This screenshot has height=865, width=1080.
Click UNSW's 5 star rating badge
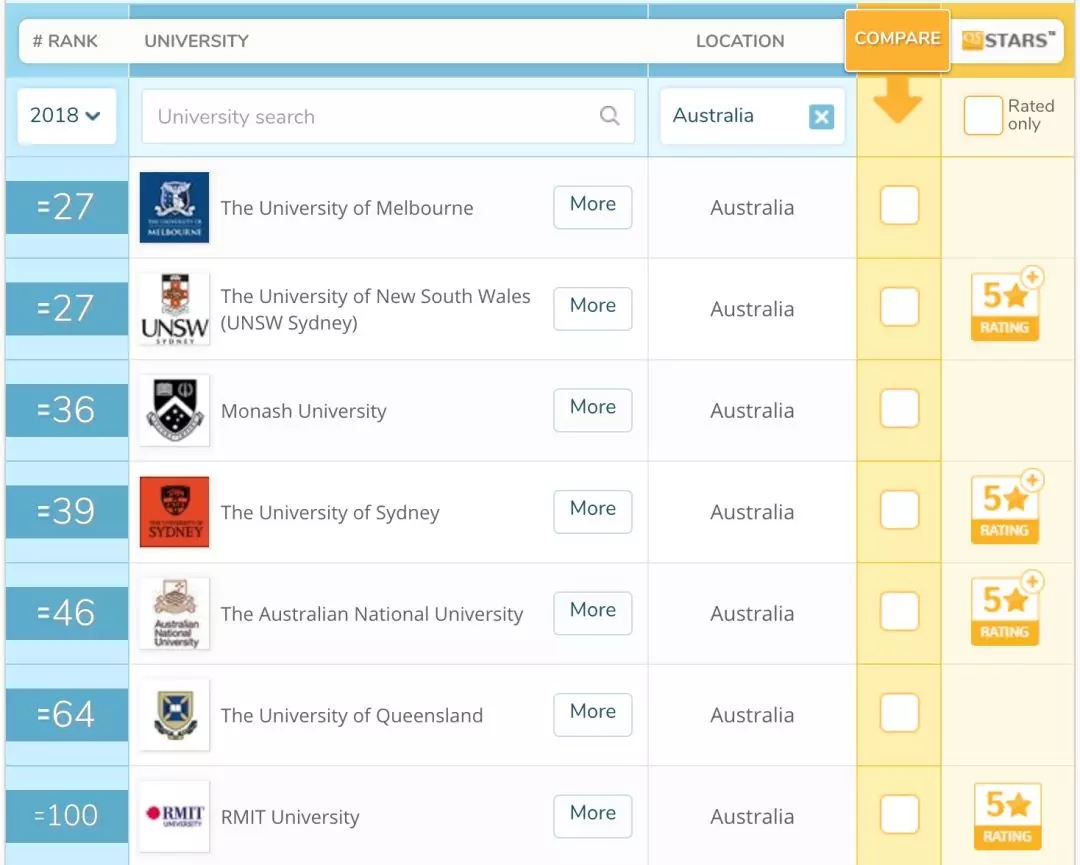[x=1006, y=307]
